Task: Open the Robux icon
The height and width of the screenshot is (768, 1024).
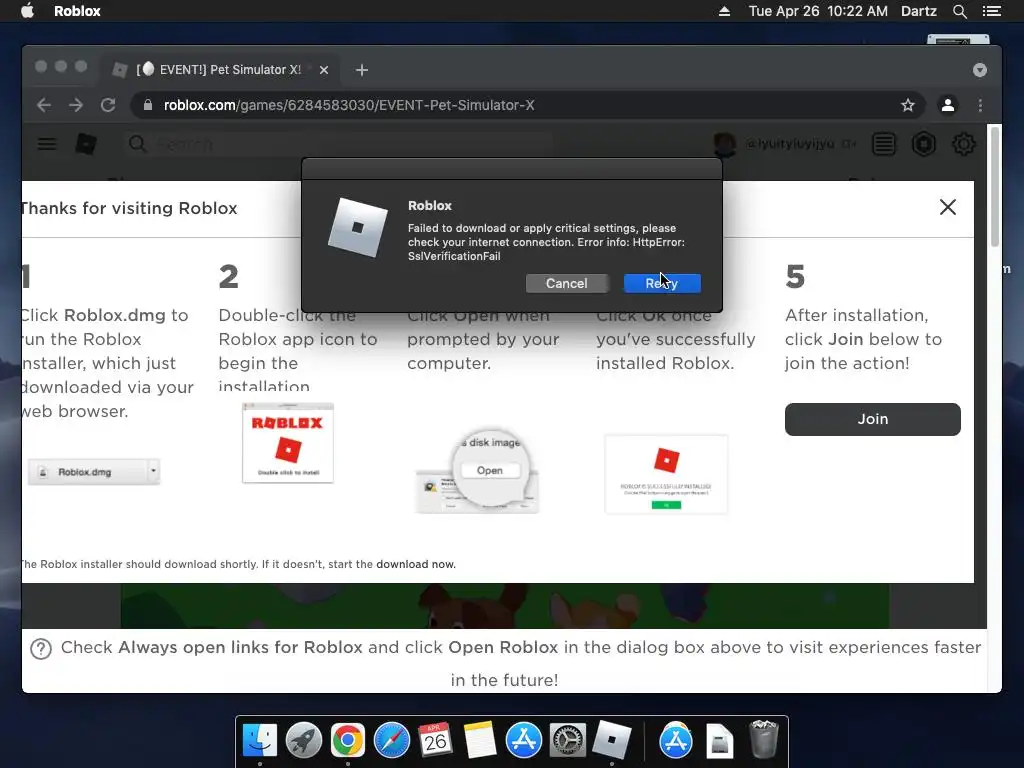Action: 923,144
